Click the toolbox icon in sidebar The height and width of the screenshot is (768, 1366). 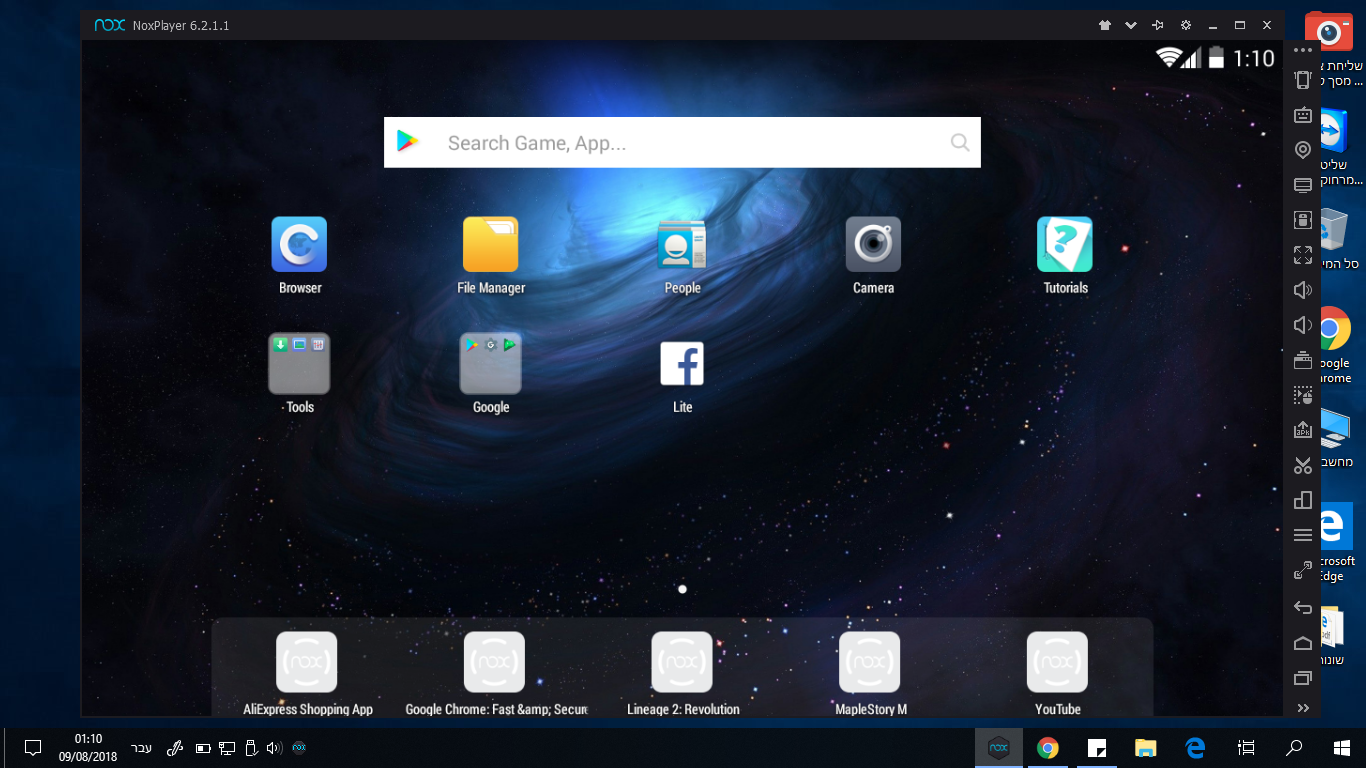coord(1302,360)
